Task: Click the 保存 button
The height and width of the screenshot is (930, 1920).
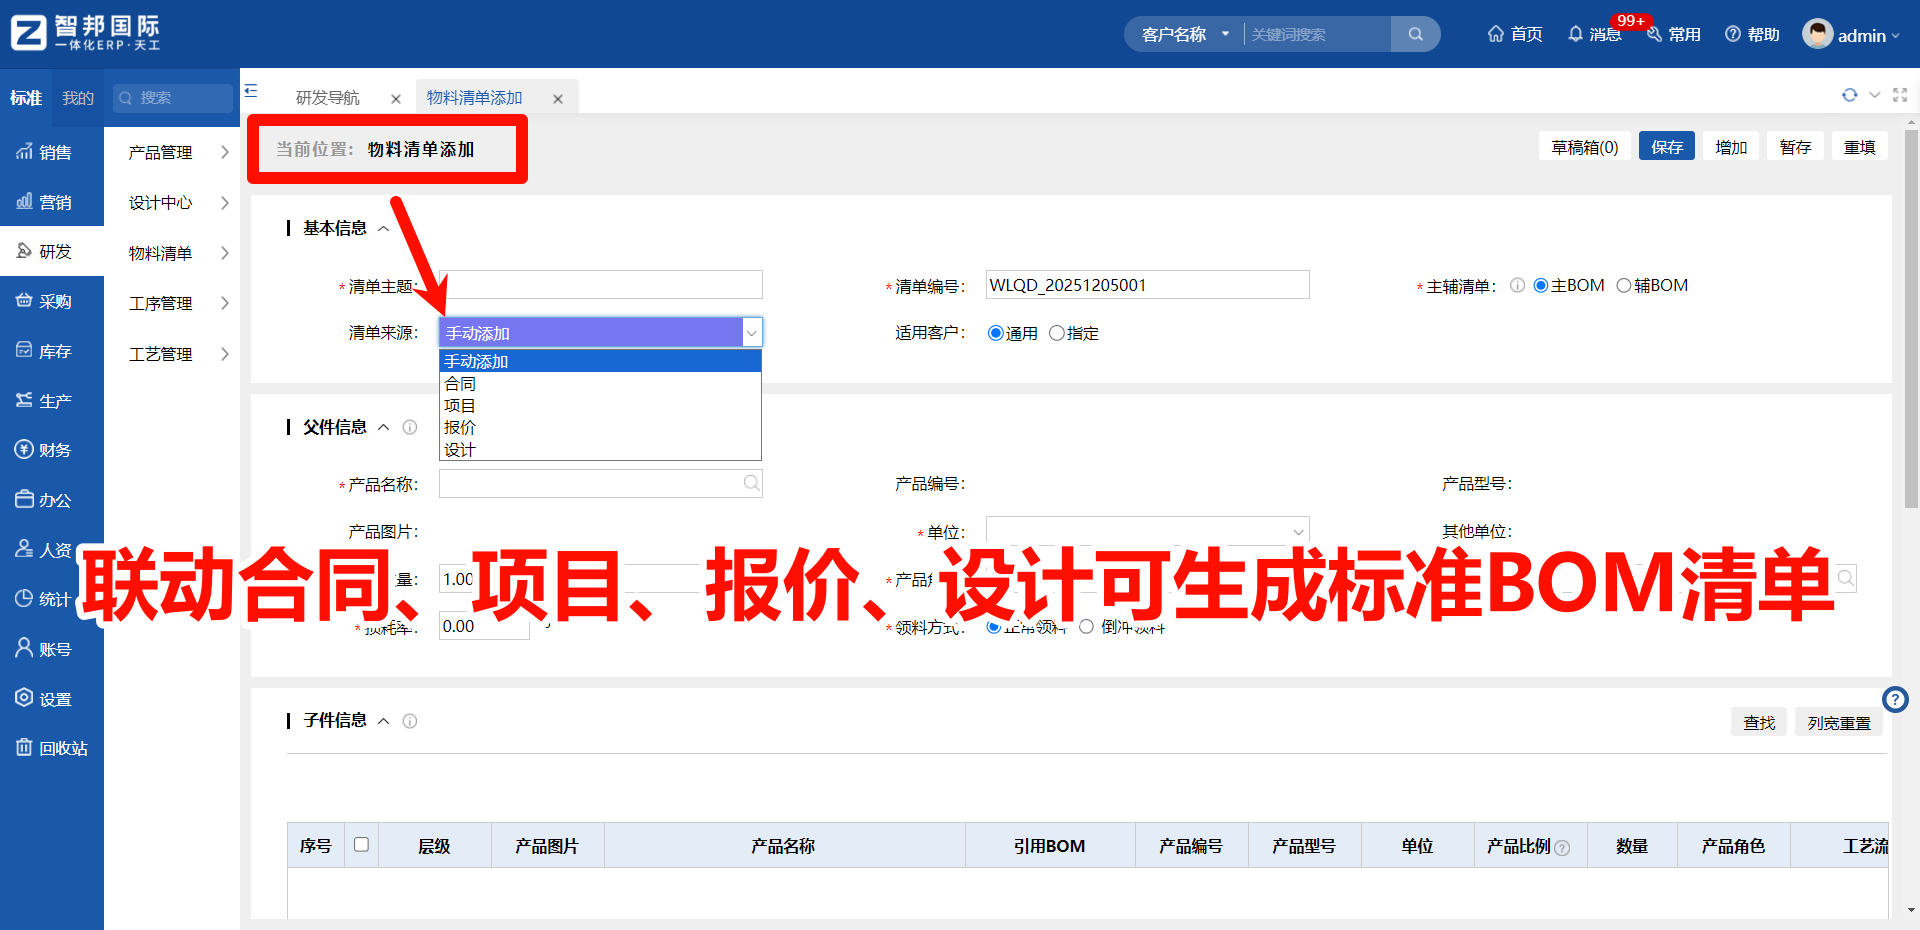Action: pos(1666,146)
